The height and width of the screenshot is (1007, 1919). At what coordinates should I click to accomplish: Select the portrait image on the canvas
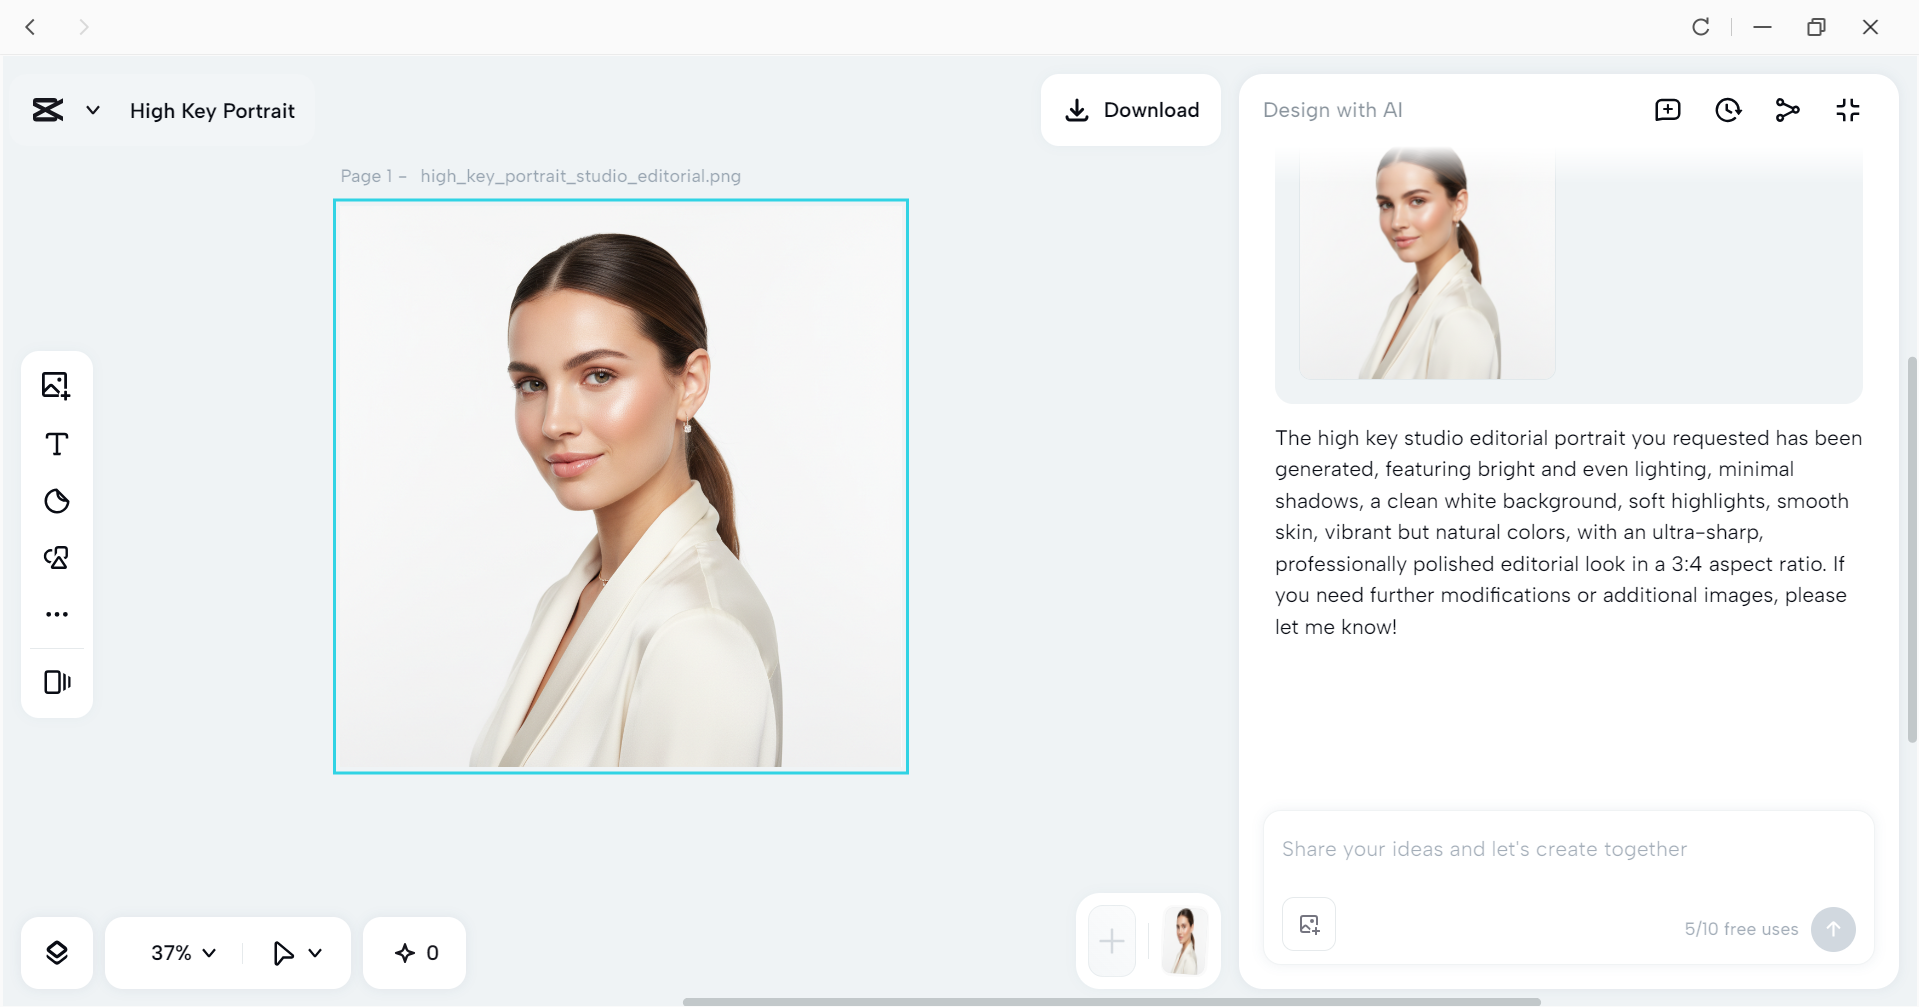tap(621, 486)
